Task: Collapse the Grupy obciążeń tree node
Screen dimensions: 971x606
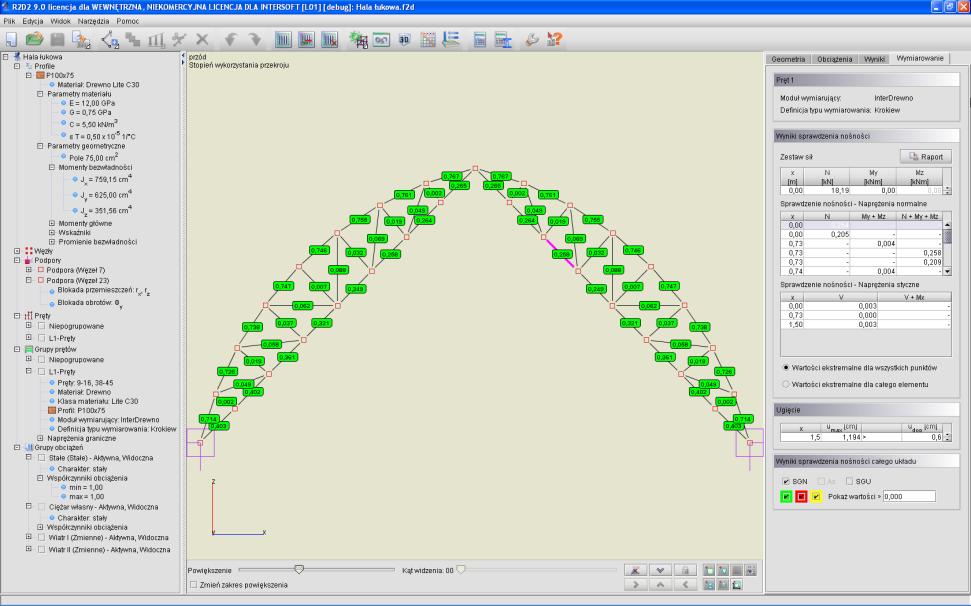Action: pos(17,448)
